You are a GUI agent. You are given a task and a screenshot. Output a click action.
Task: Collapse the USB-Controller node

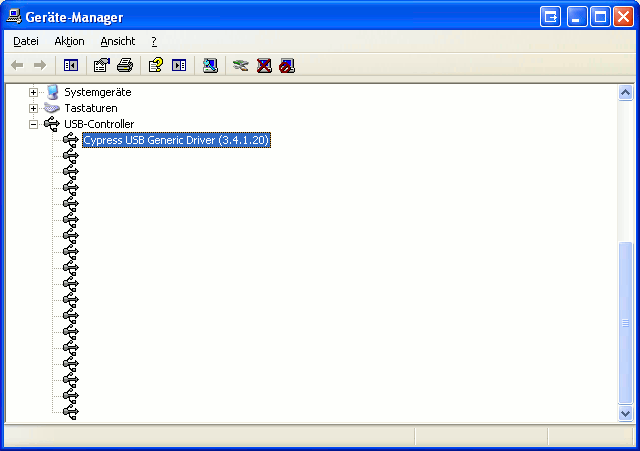pos(33,124)
